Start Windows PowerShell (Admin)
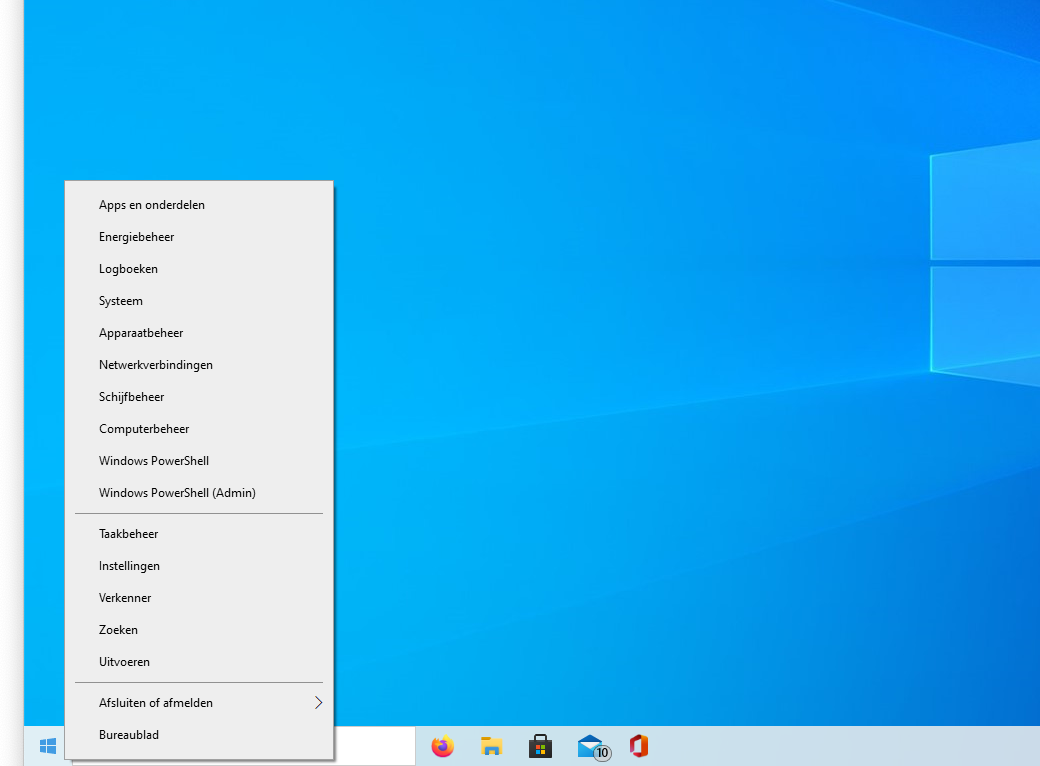This screenshot has height=766, width=1040. click(177, 493)
